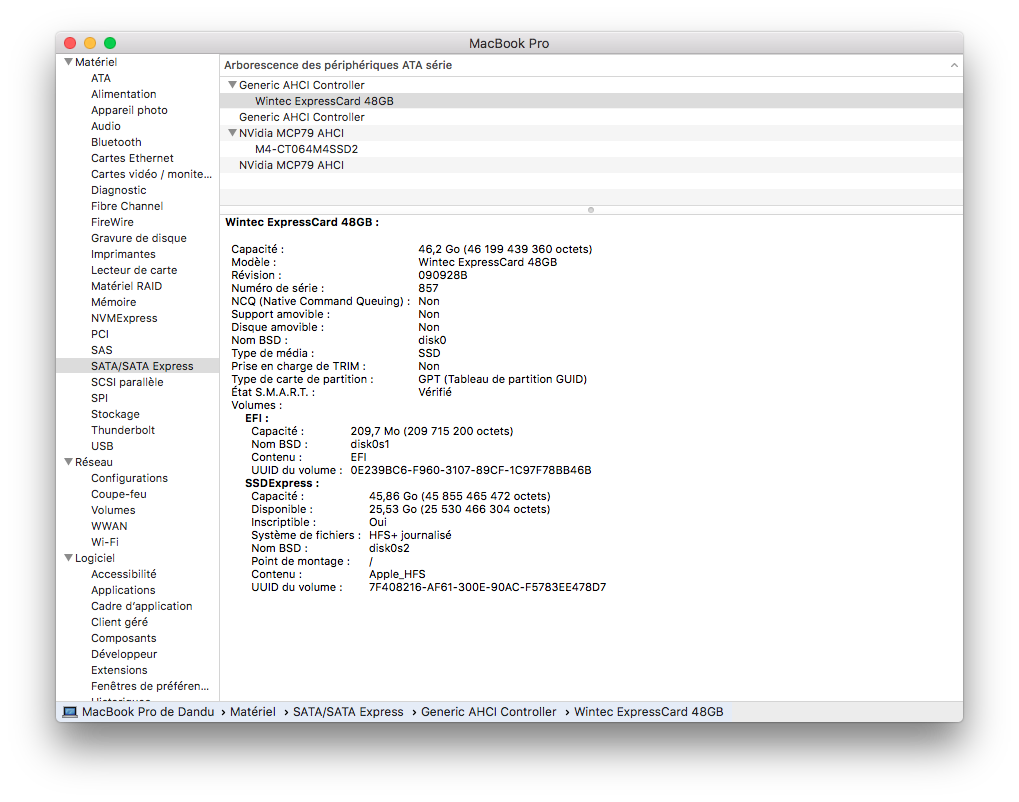Click the red close window button

[70, 43]
